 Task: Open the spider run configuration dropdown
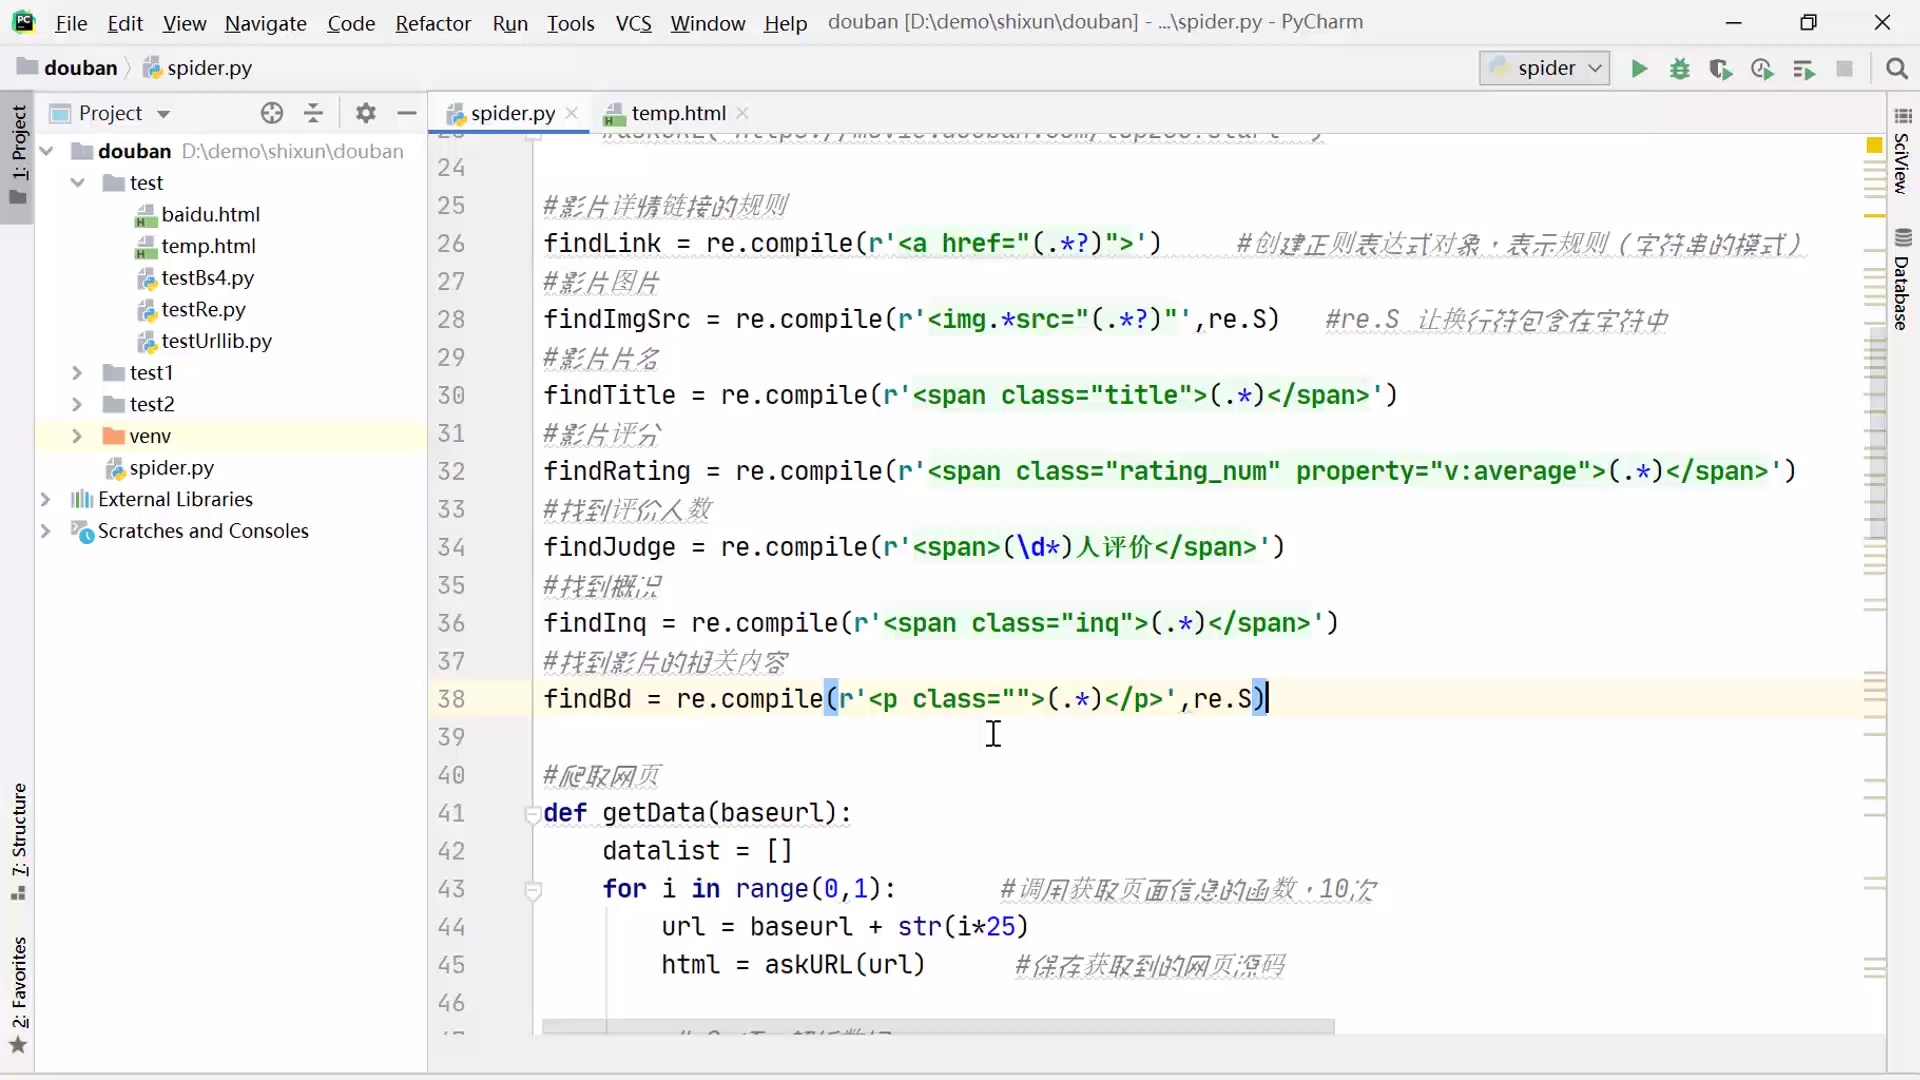pyautogui.click(x=1596, y=69)
